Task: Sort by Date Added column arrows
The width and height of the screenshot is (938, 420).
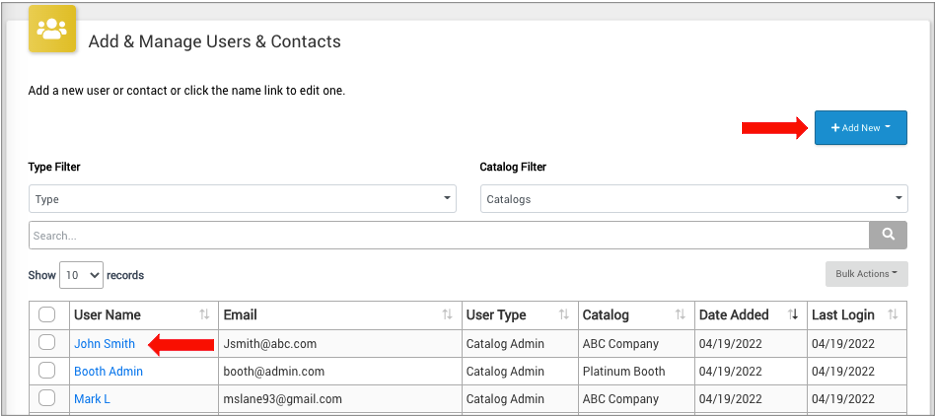Action: coord(793,315)
